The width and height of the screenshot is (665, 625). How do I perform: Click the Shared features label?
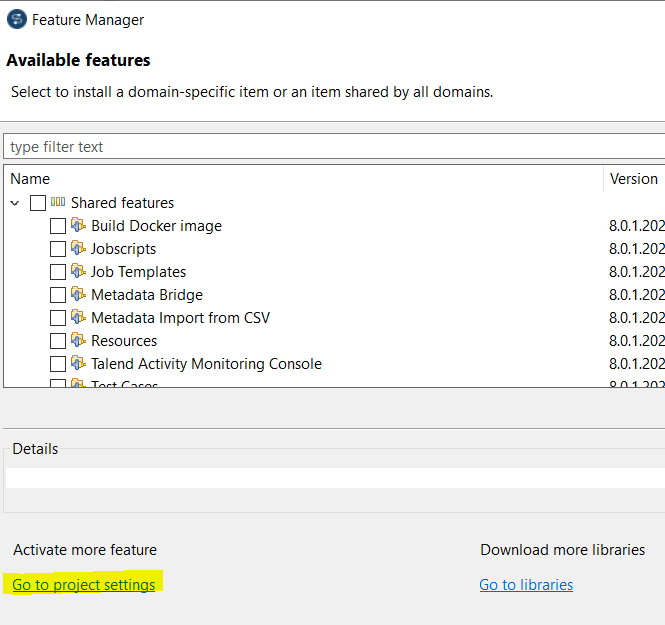[x=123, y=203]
